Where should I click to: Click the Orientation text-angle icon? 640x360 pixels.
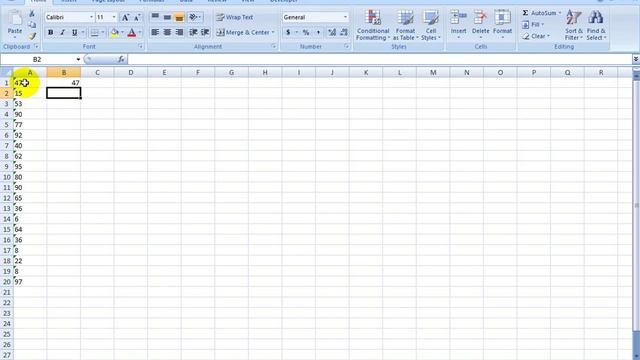(193, 17)
